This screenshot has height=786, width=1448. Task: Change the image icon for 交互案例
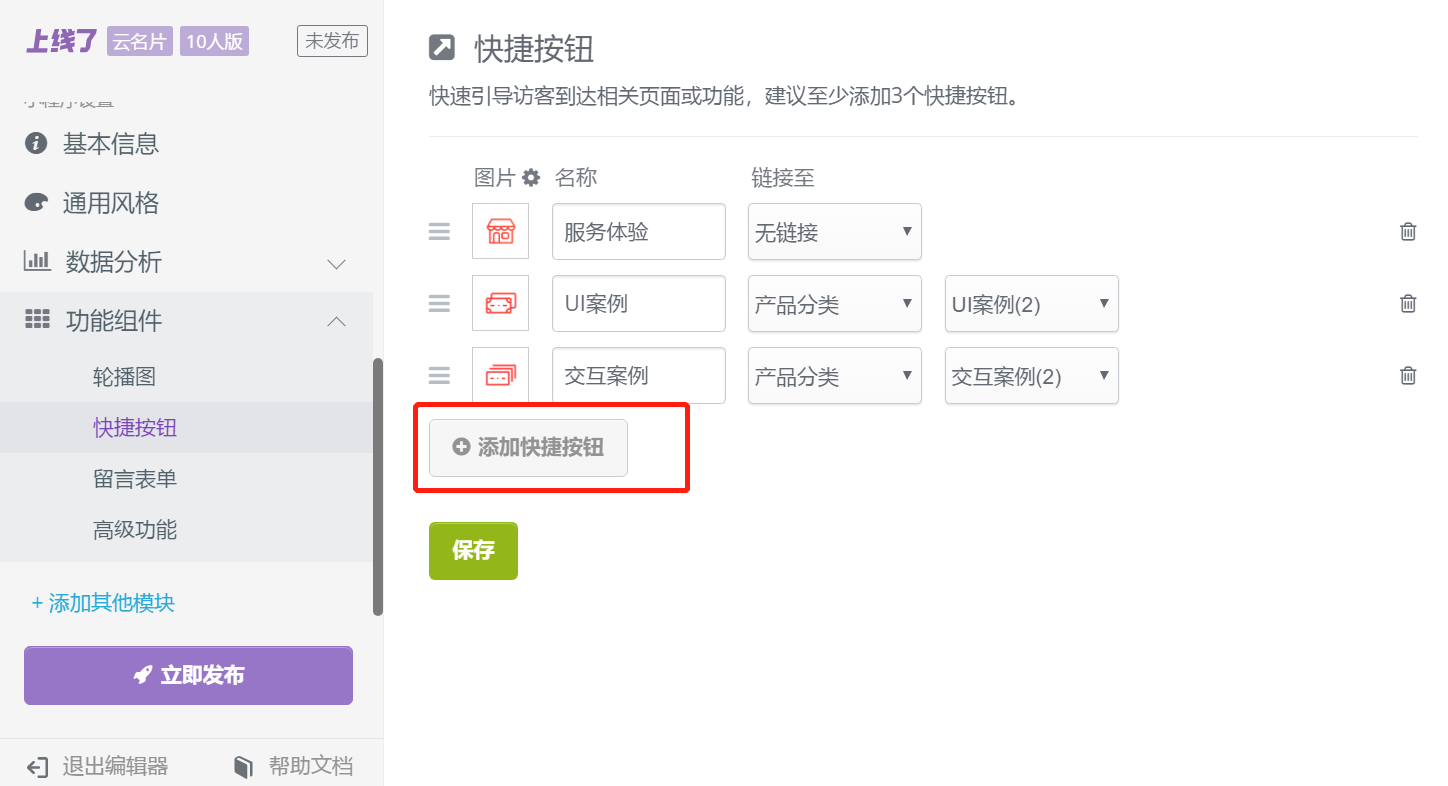(500, 376)
